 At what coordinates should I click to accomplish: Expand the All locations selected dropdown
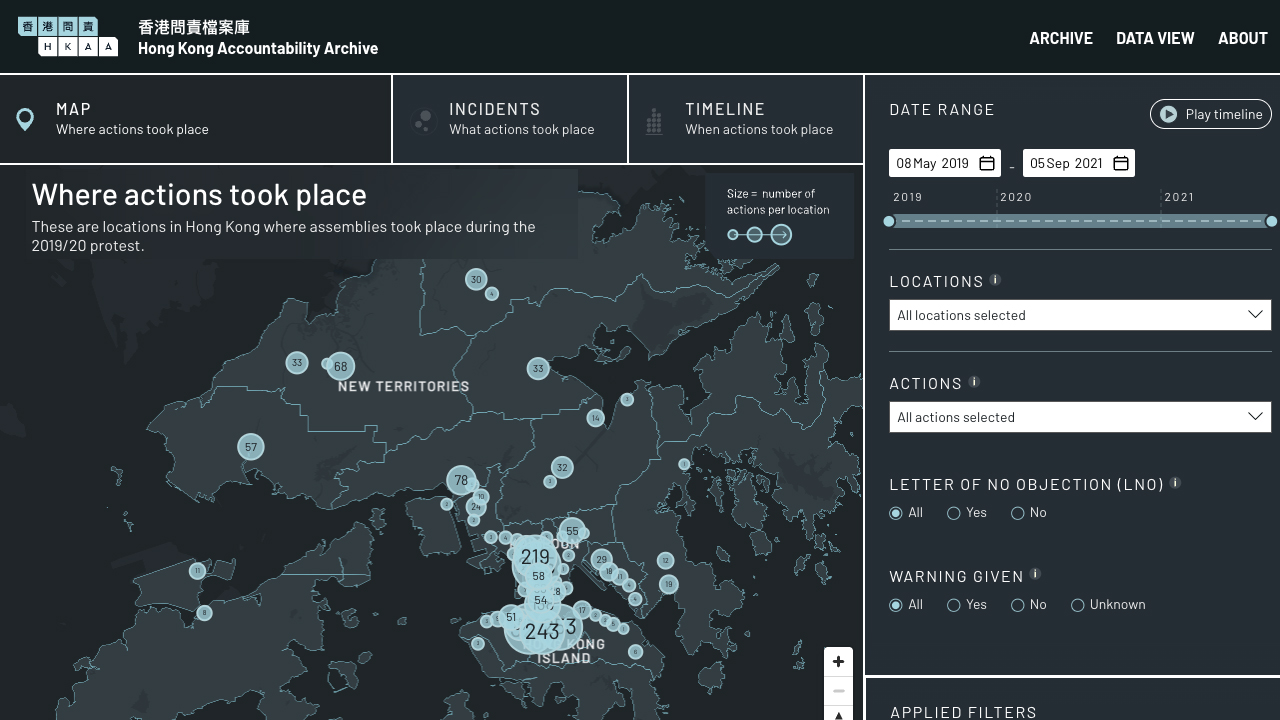(1080, 315)
